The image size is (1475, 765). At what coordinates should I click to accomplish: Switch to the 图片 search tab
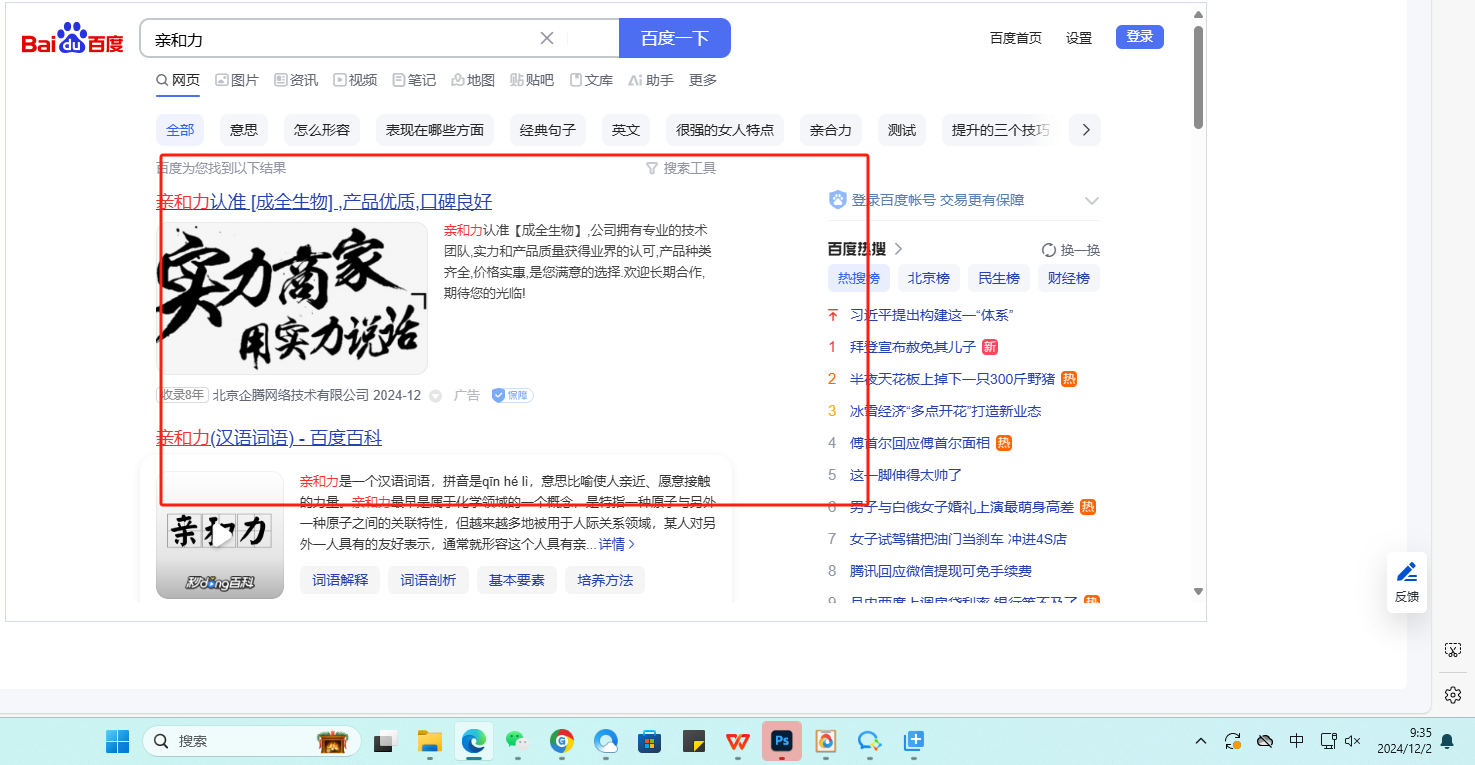click(x=237, y=80)
